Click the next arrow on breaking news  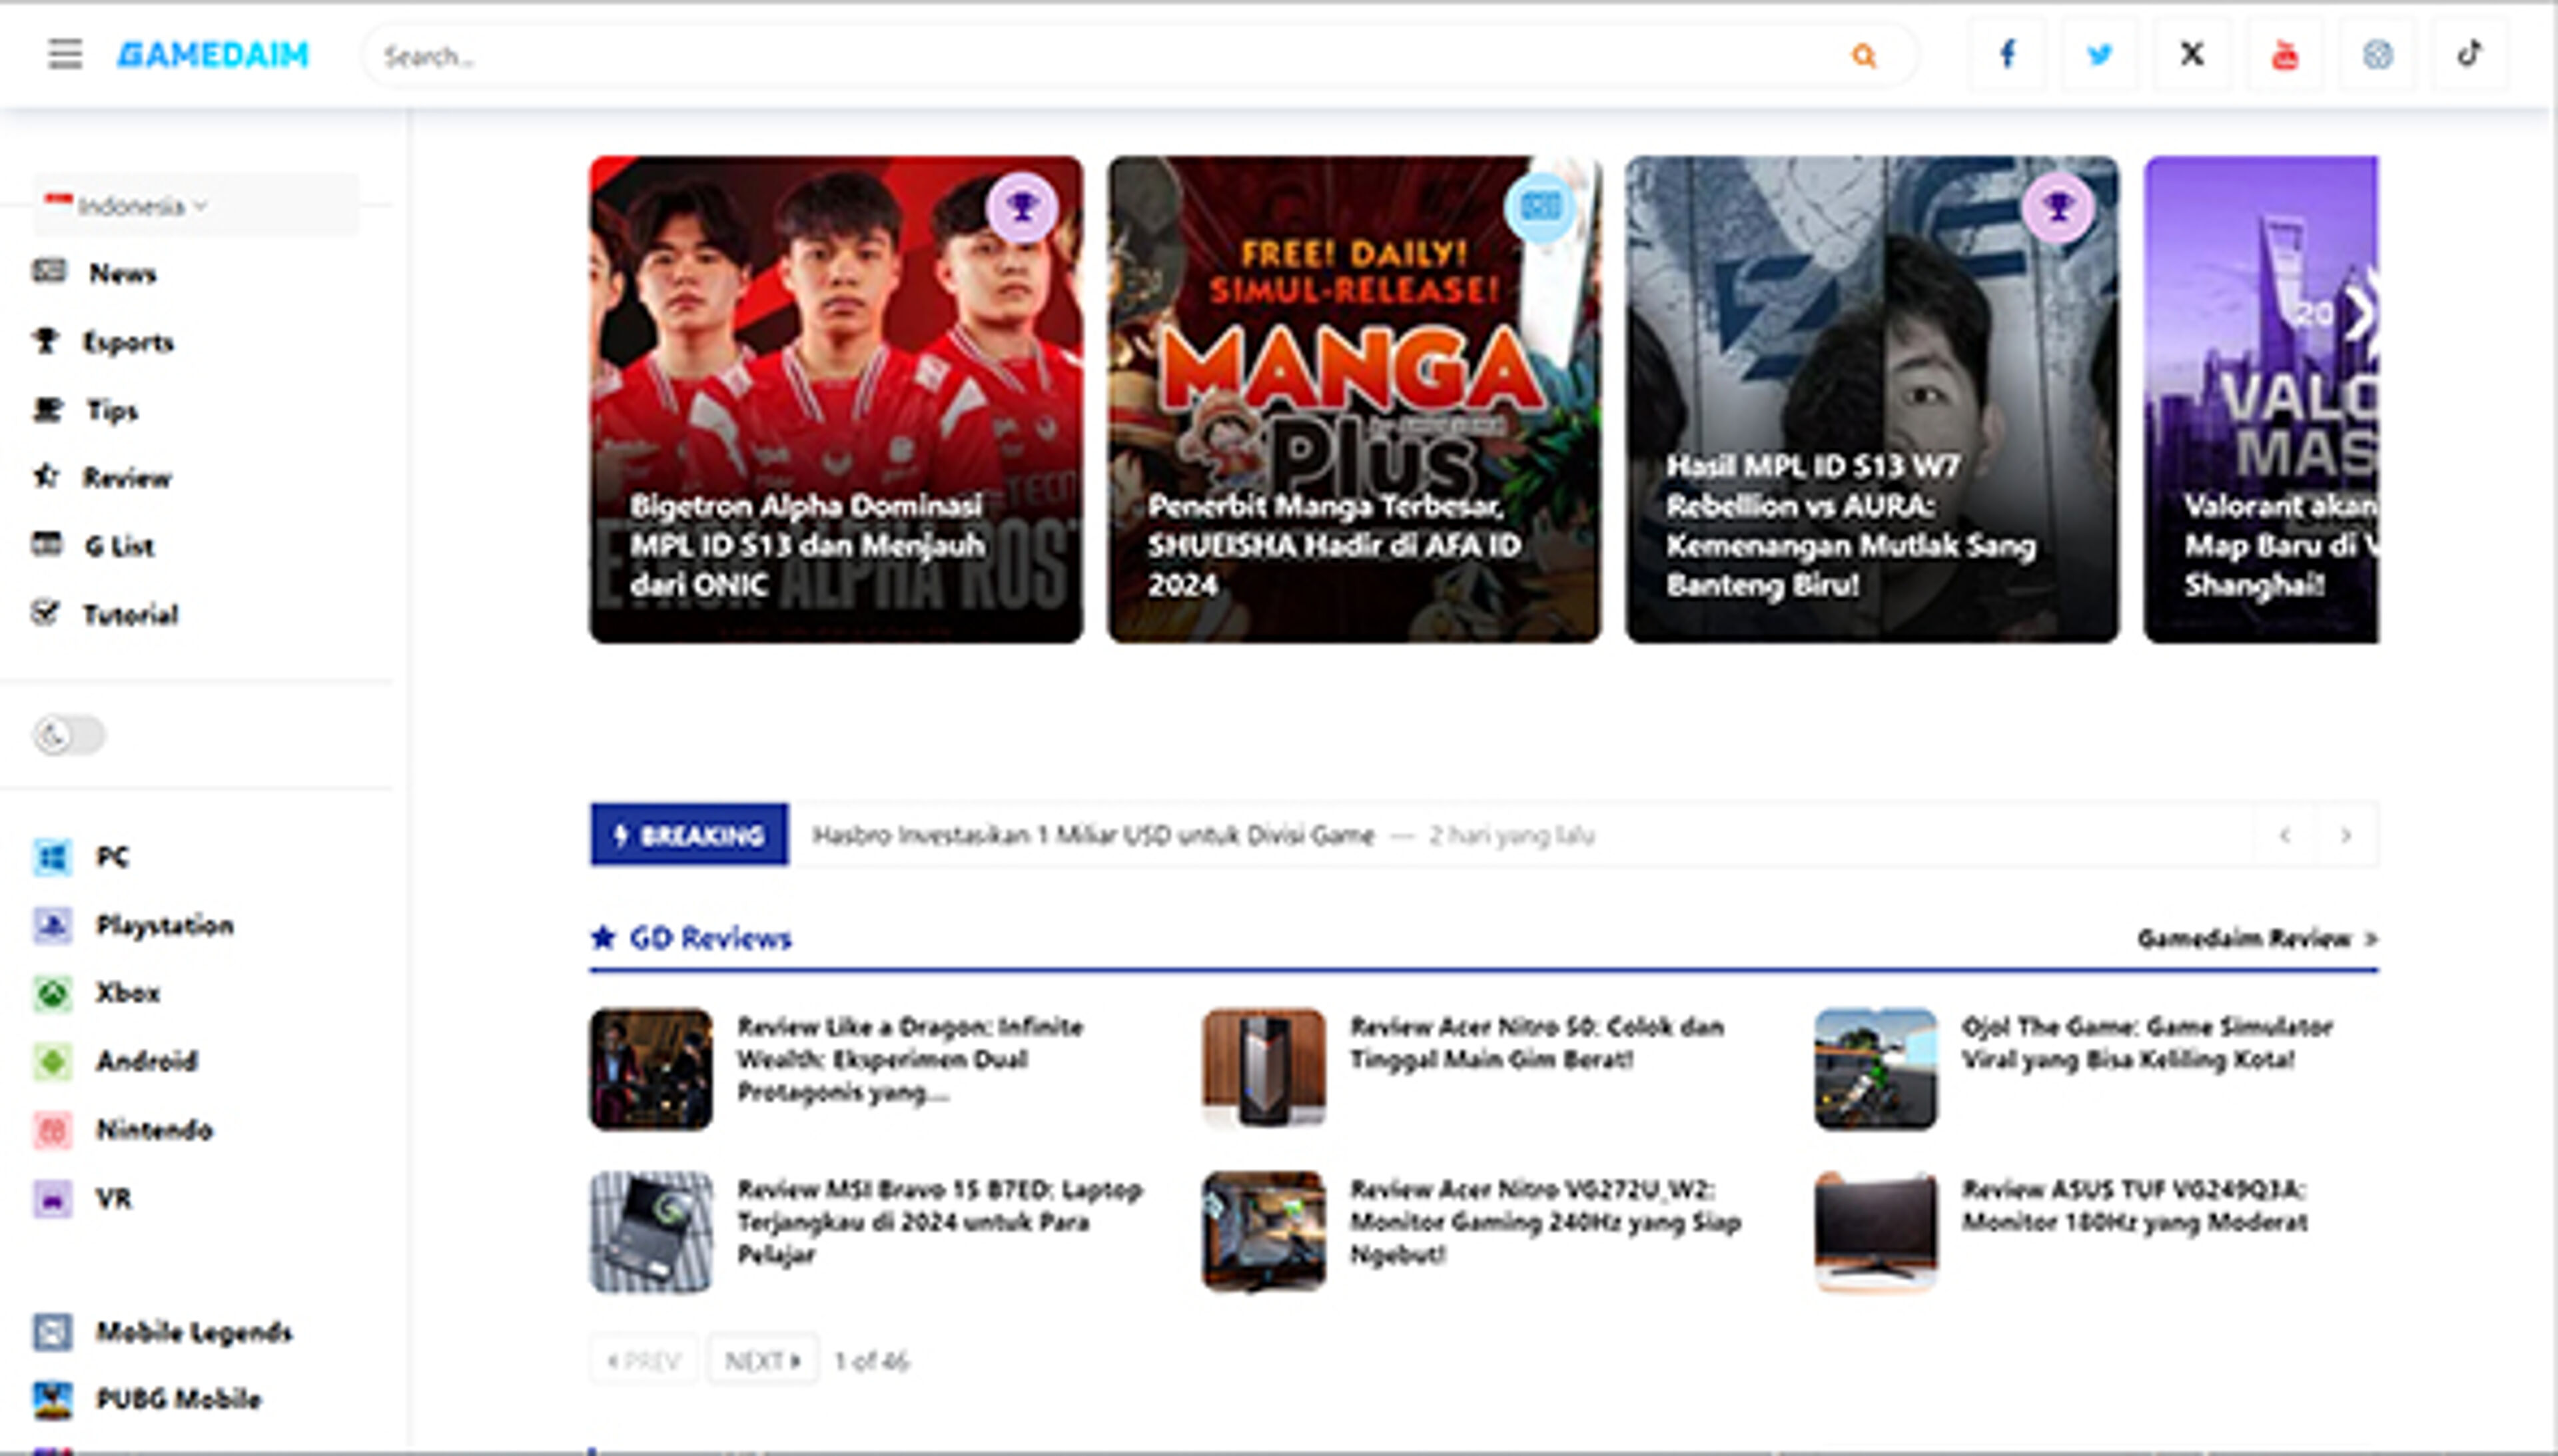coord(2345,834)
